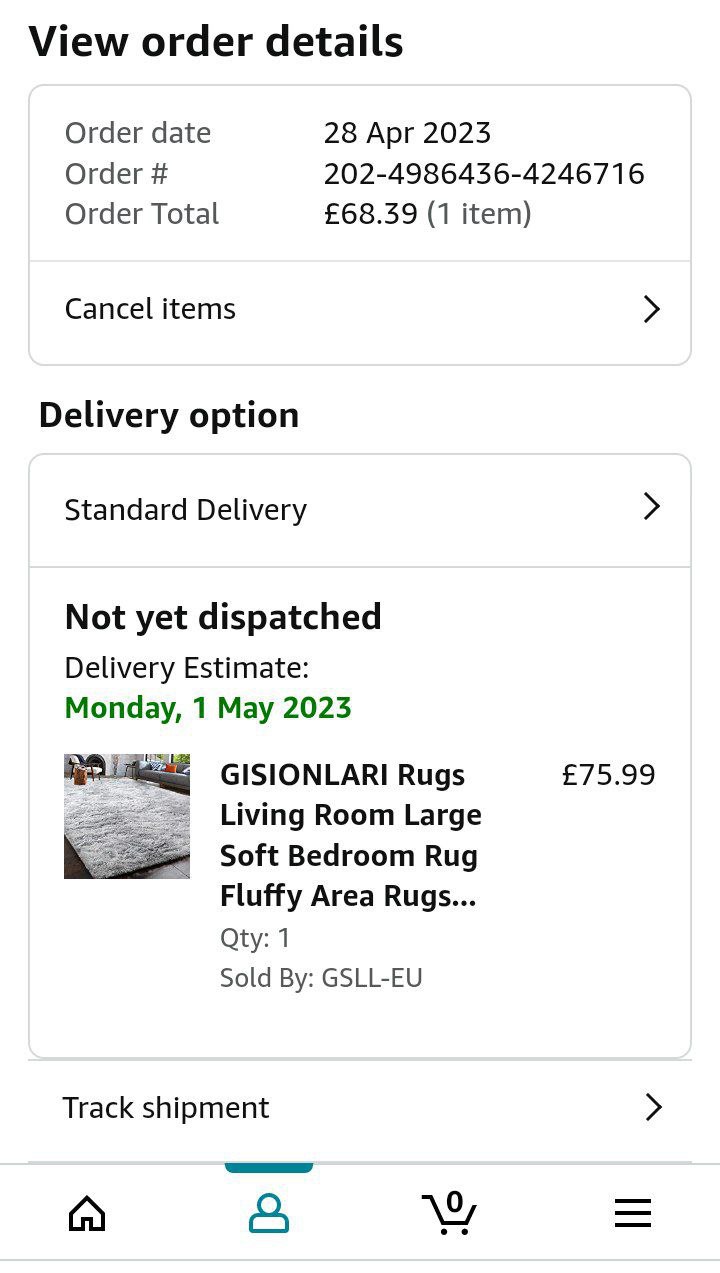This screenshot has width=720, height=1273.
Task: Go to the Home tab icon
Action: coord(87,1214)
